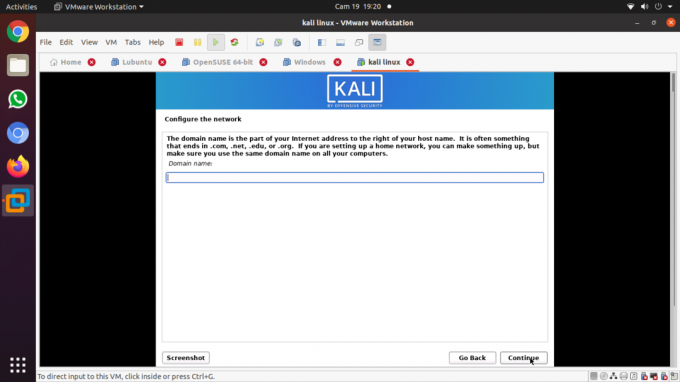Viewport: 680px width, 382px height.
Task: Click Activities in the top bar
Action: [x=21, y=7]
